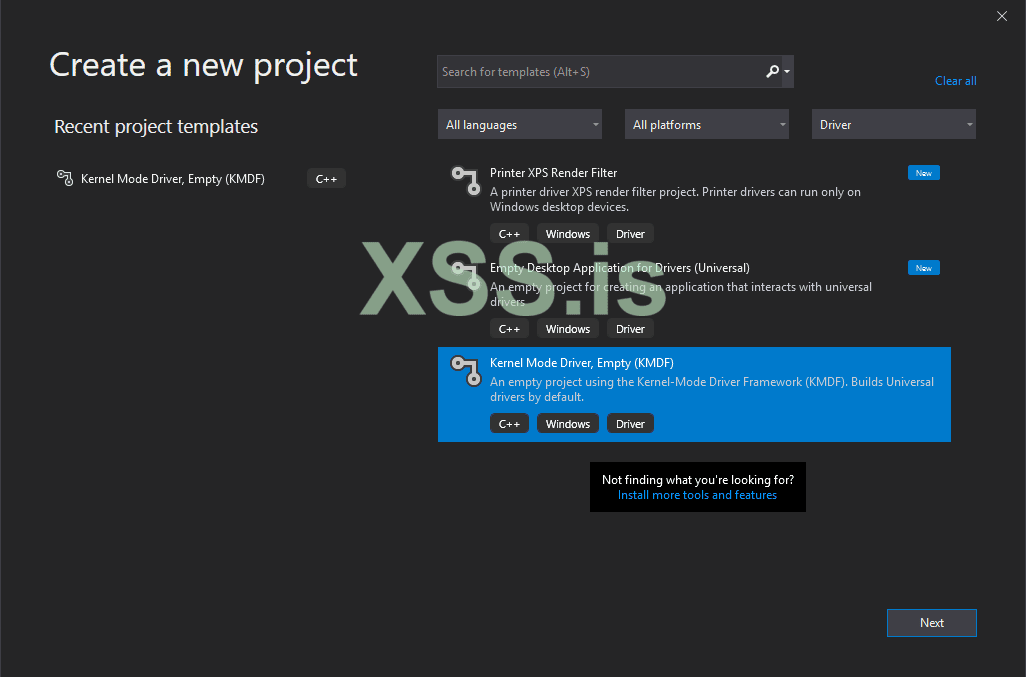Click the Printer XPS Render Filter description text
The image size is (1026, 677).
tap(675, 199)
